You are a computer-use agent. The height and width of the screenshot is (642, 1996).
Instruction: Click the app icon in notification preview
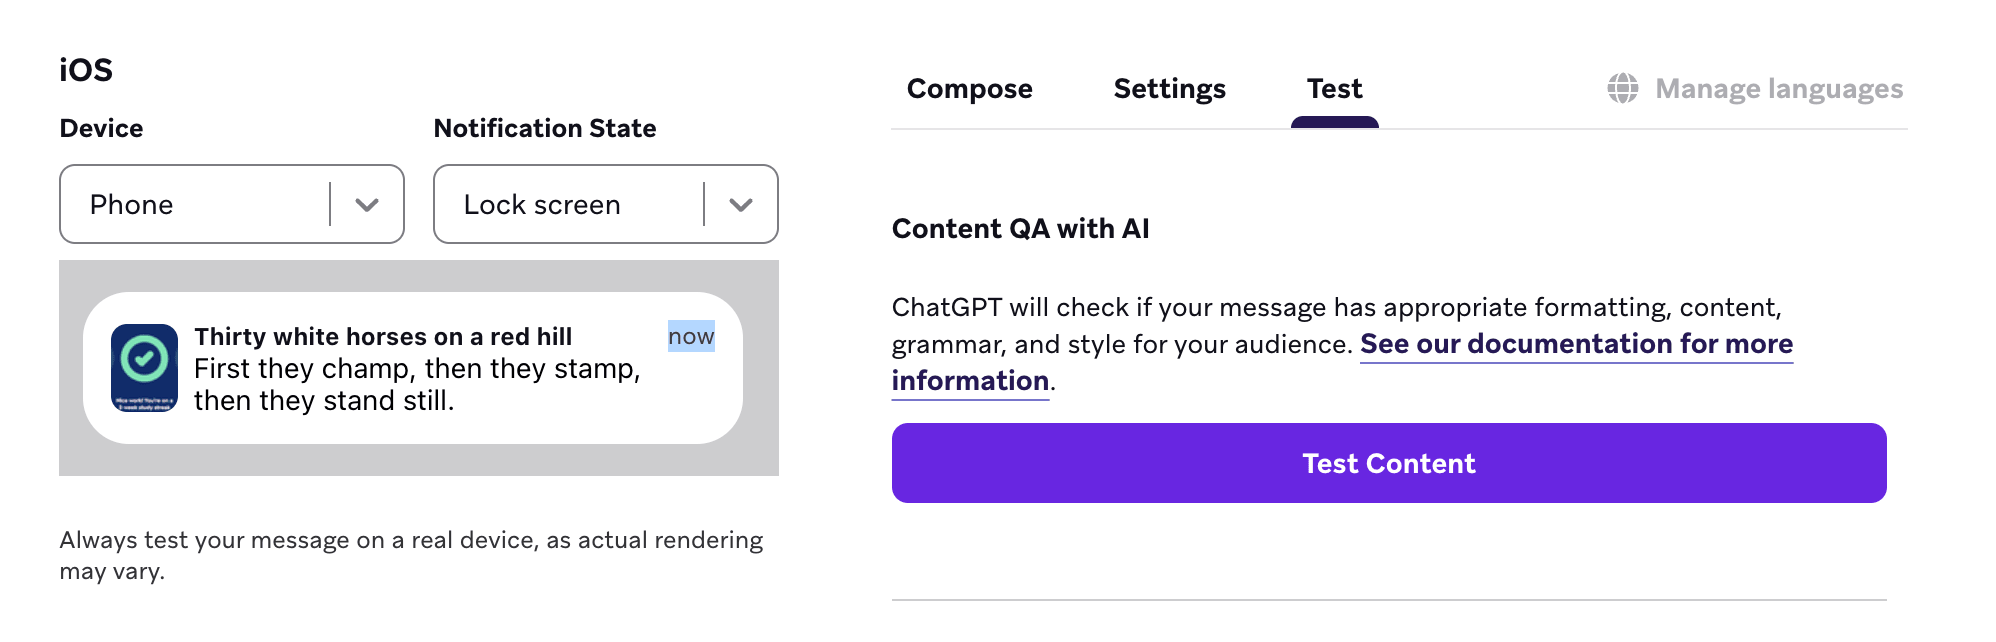144,368
